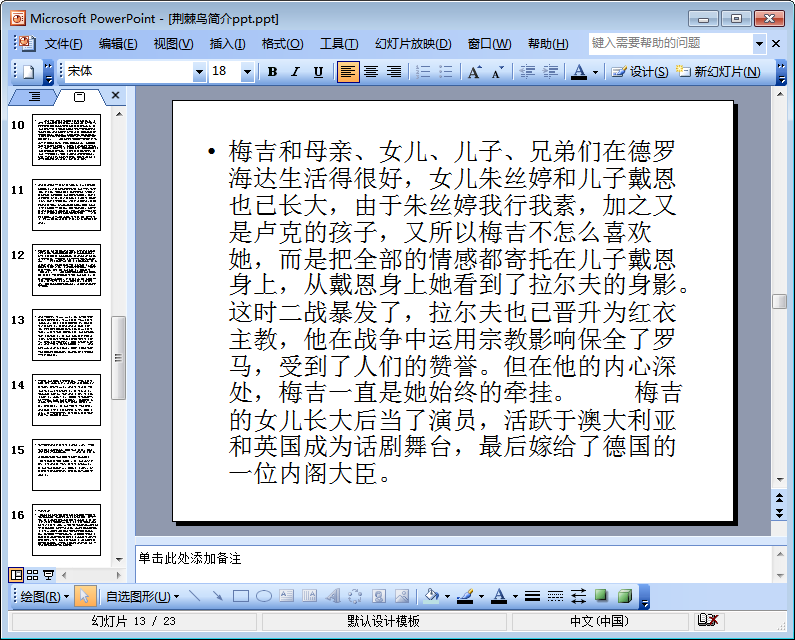795x640 pixels.
Task: Choose the Select Objects arrow tool
Action: tap(85, 596)
